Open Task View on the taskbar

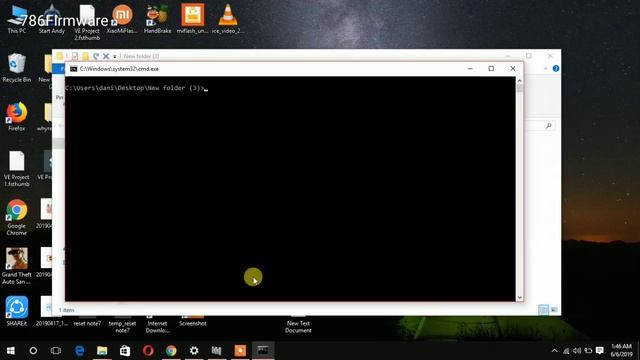click(x=56, y=351)
